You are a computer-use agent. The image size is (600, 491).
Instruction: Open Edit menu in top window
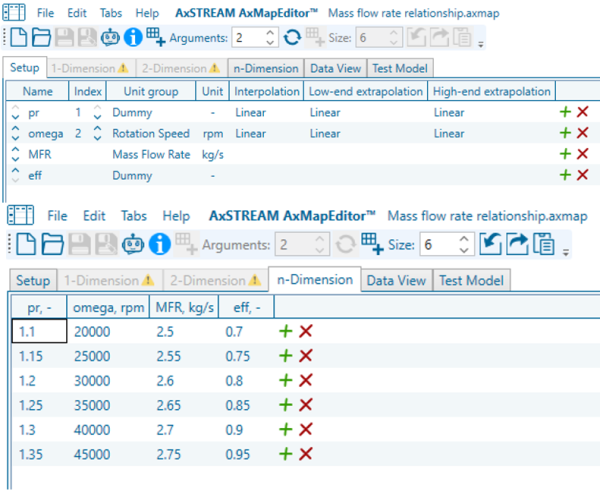coord(77,13)
